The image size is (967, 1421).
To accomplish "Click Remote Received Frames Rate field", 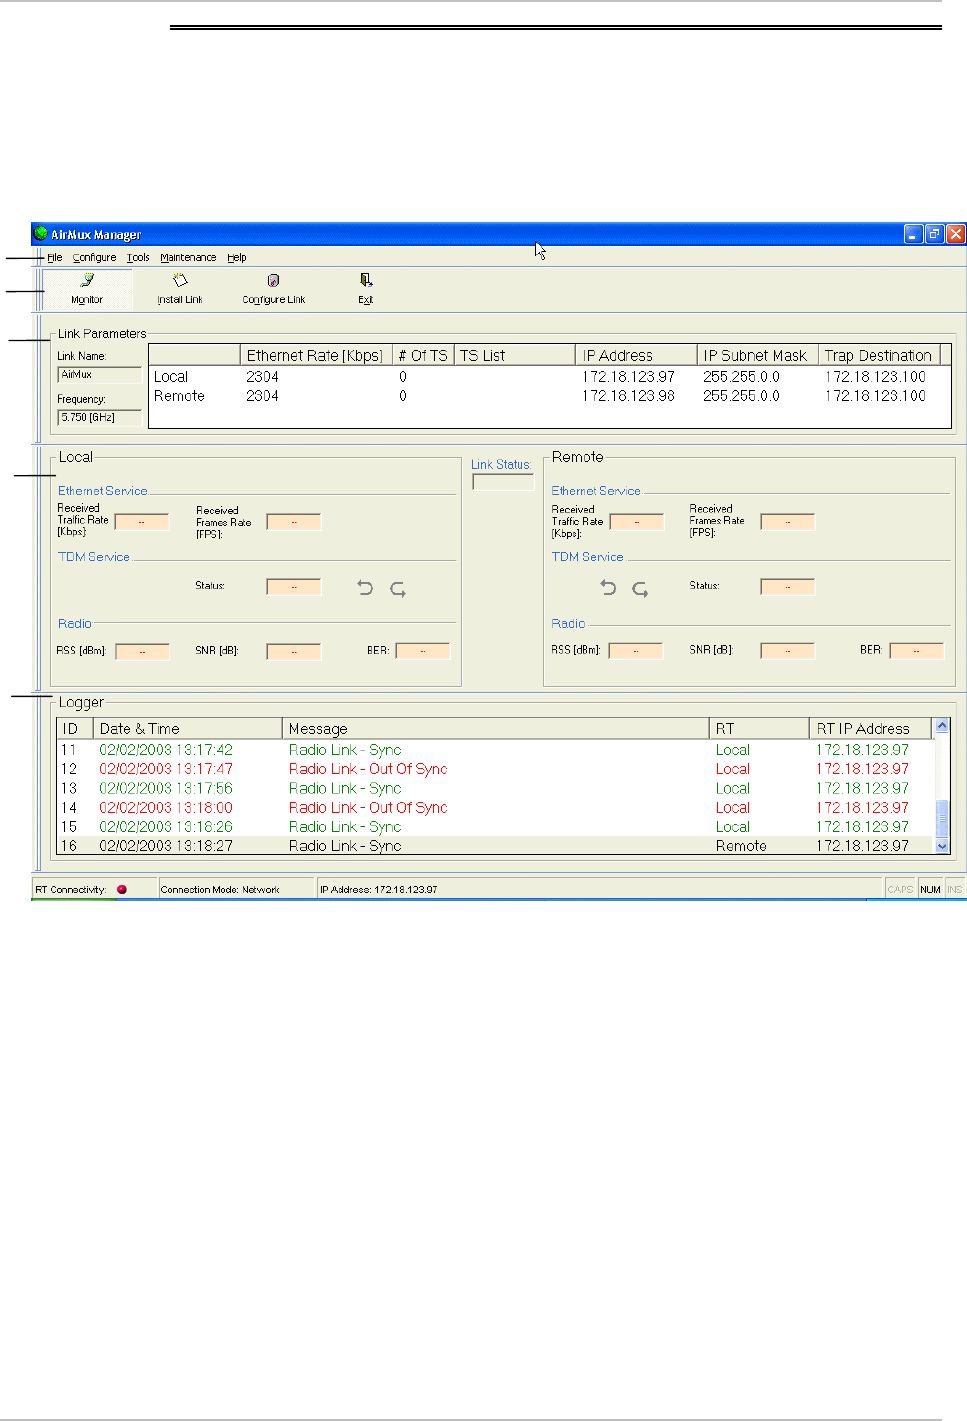I will pyautogui.click(x=788, y=521).
